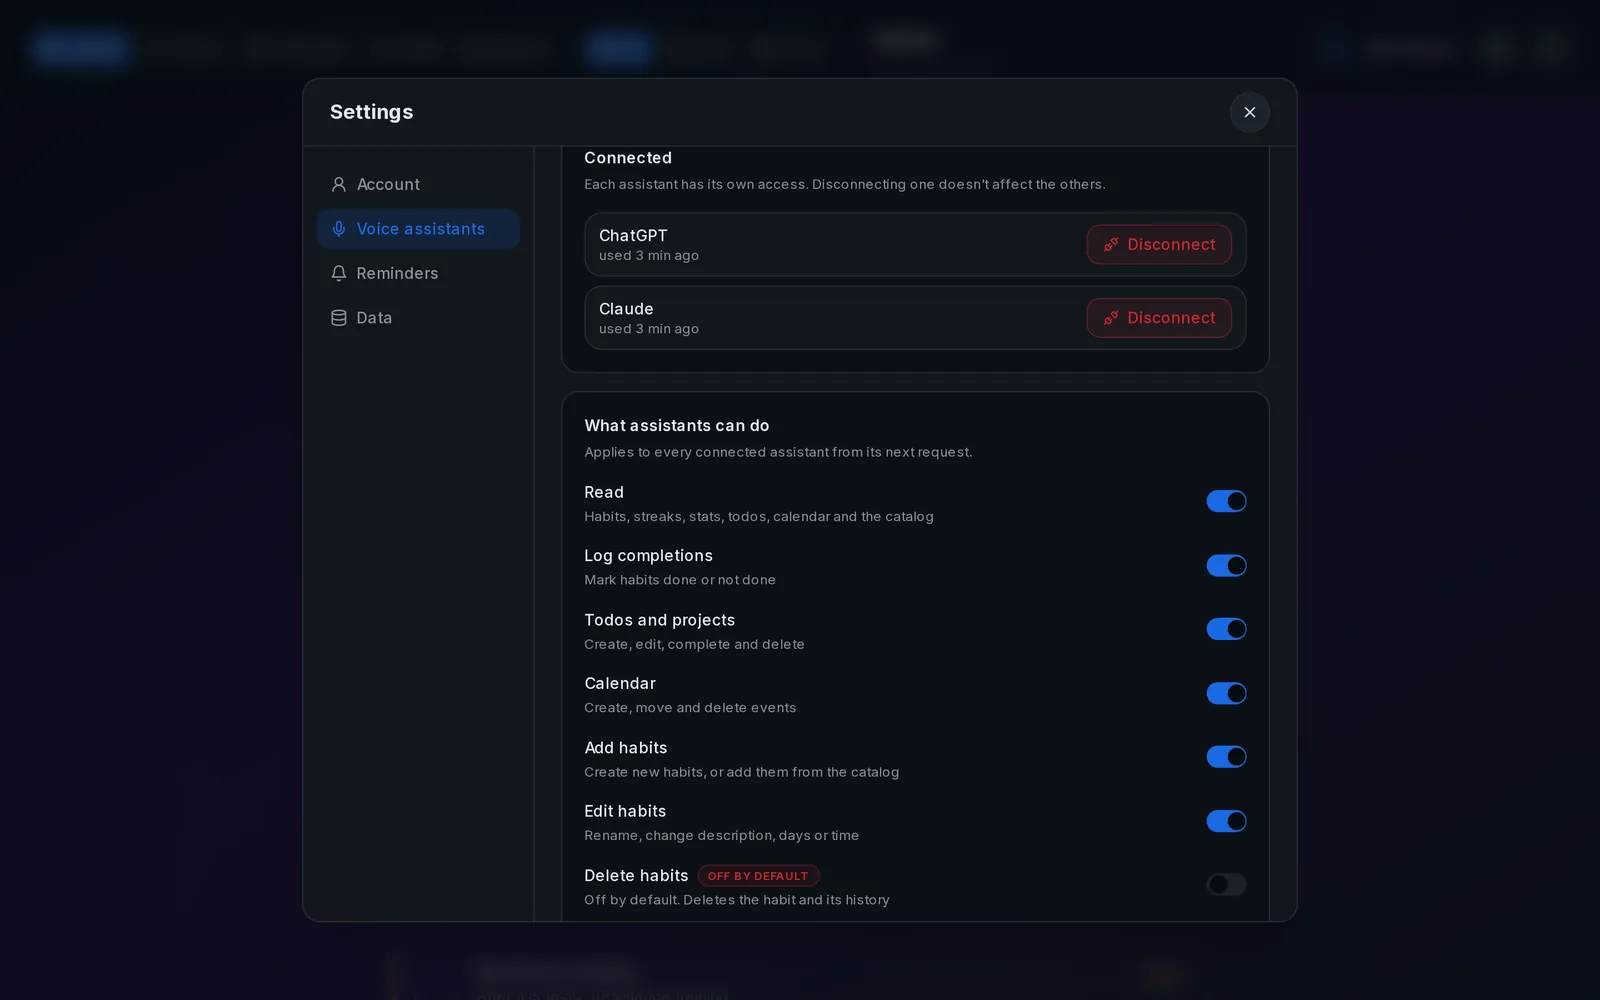This screenshot has width=1600, height=1000.
Task: Disconnect the ChatGPT assistant
Action: 1159,244
